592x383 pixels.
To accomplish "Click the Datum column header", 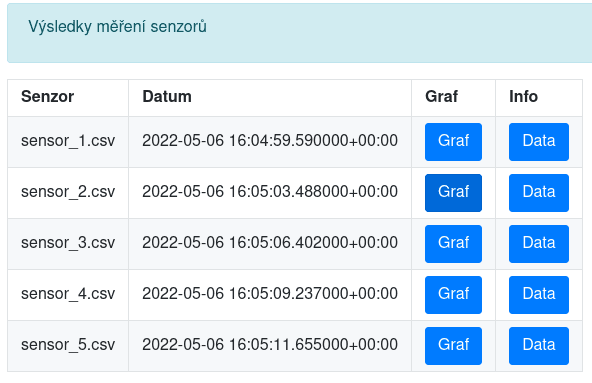I will (270, 97).
